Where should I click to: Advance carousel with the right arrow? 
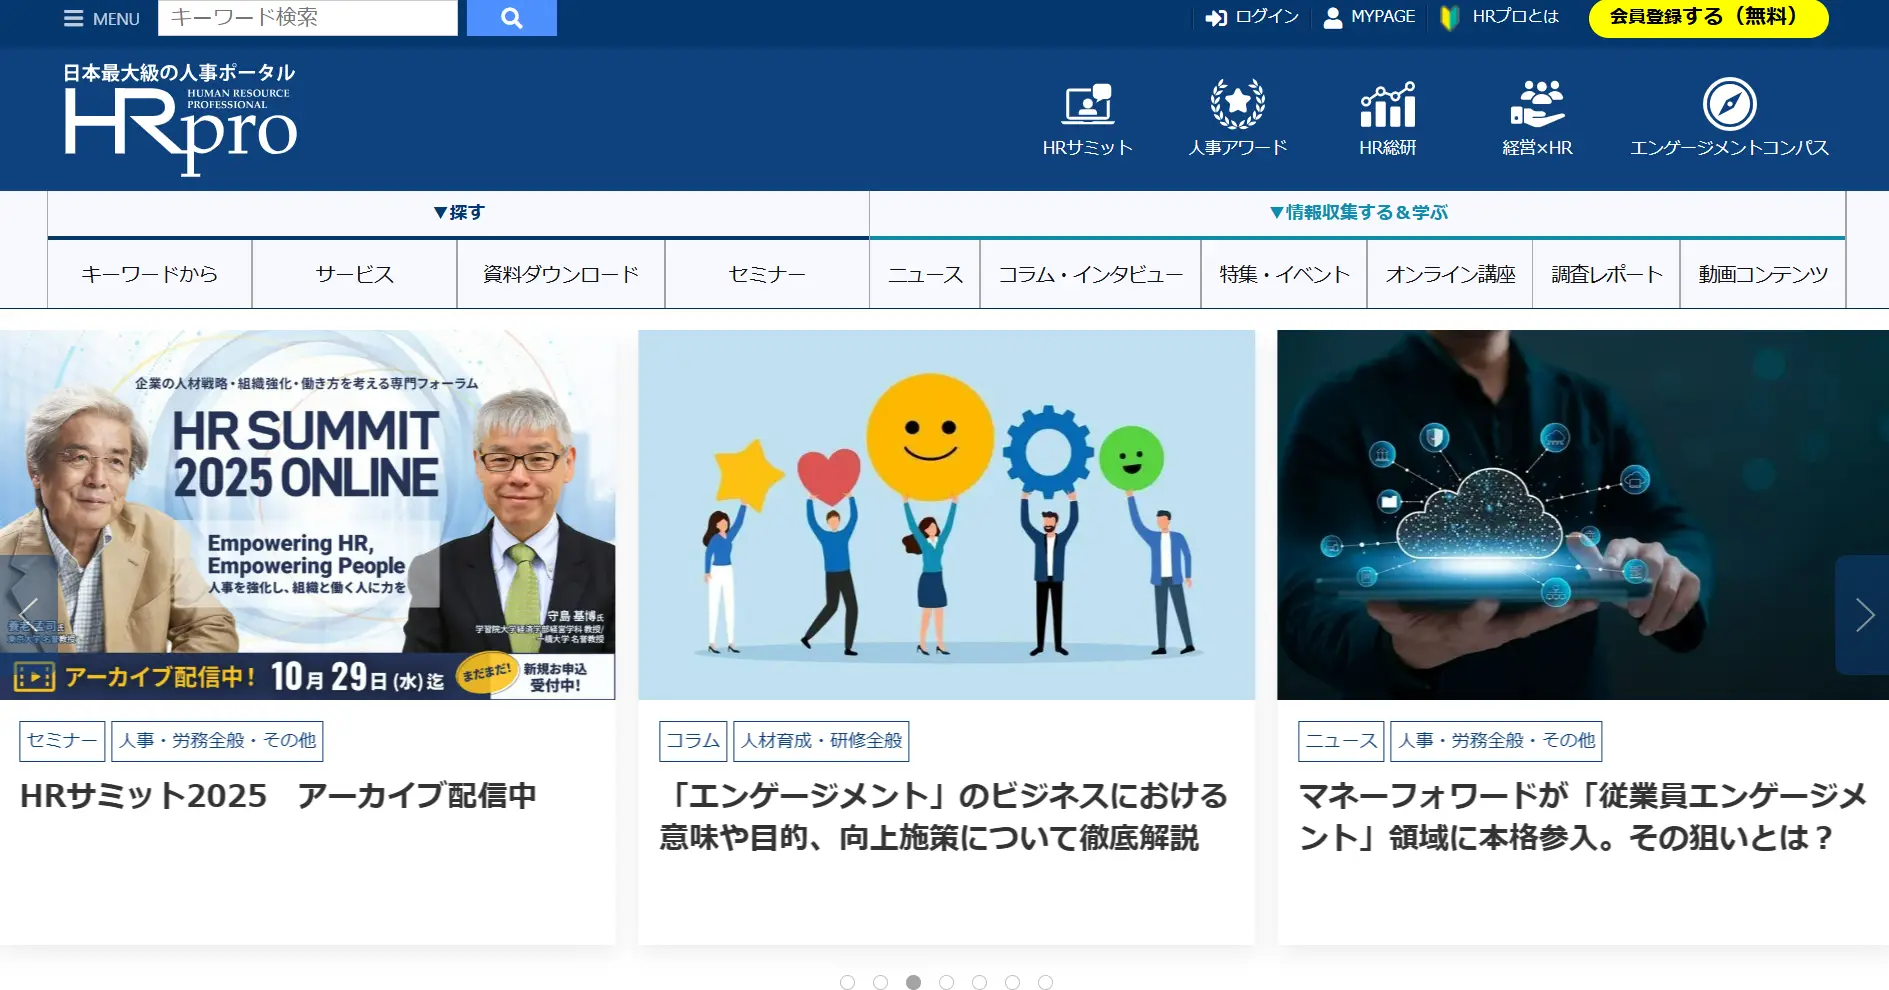click(x=1864, y=615)
